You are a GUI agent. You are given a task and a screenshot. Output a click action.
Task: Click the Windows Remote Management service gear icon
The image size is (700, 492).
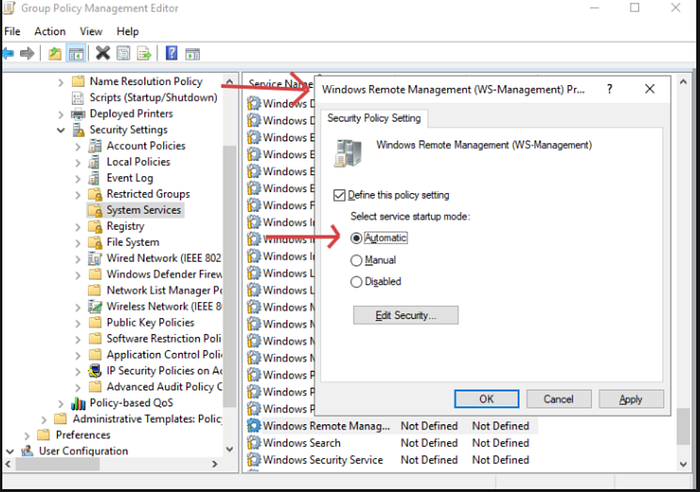tap(254, 426)
